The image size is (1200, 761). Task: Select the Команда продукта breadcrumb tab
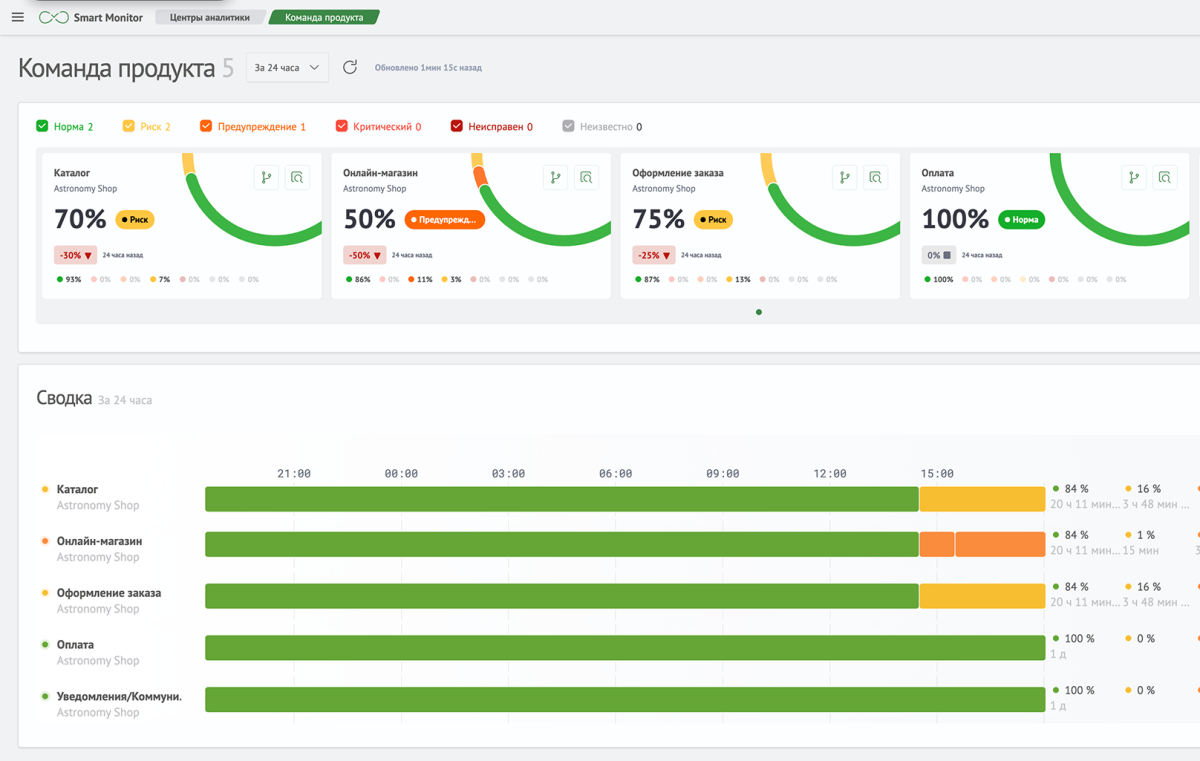[x=324, y=17]
